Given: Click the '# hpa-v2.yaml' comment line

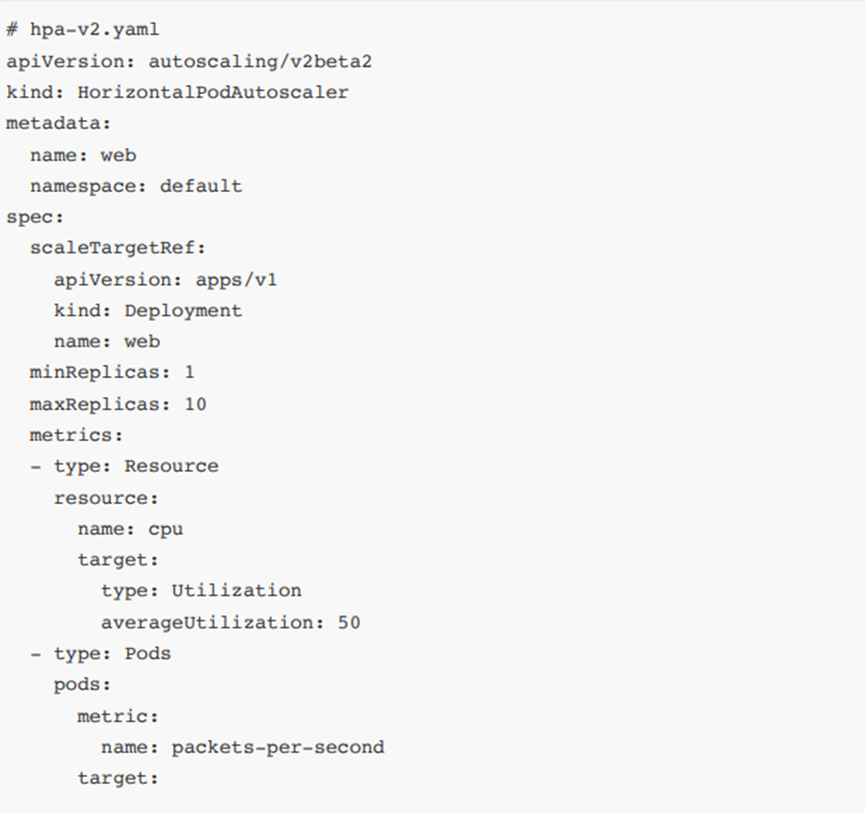Looking at the screenshot, I should [x=82, y=30].
